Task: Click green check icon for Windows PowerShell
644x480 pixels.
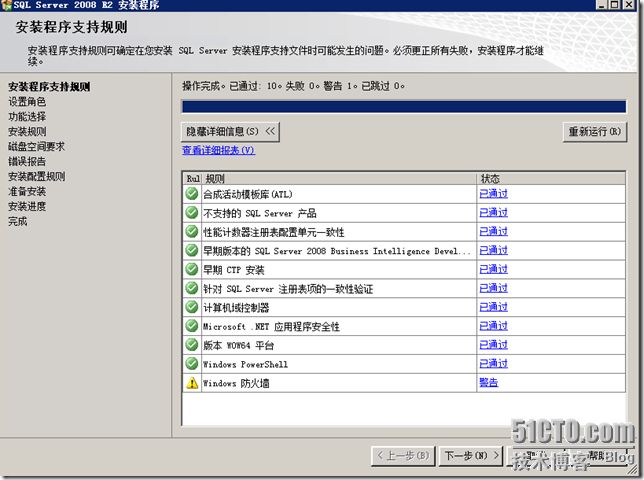Action: click(x=191, y=363)
